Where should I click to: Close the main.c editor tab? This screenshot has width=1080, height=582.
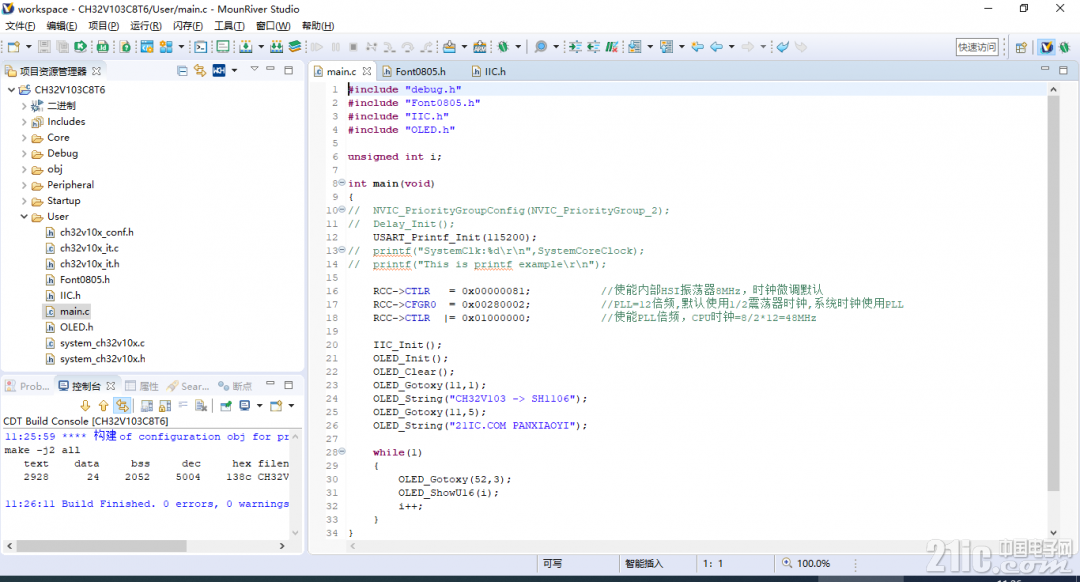tap(366, 71)
